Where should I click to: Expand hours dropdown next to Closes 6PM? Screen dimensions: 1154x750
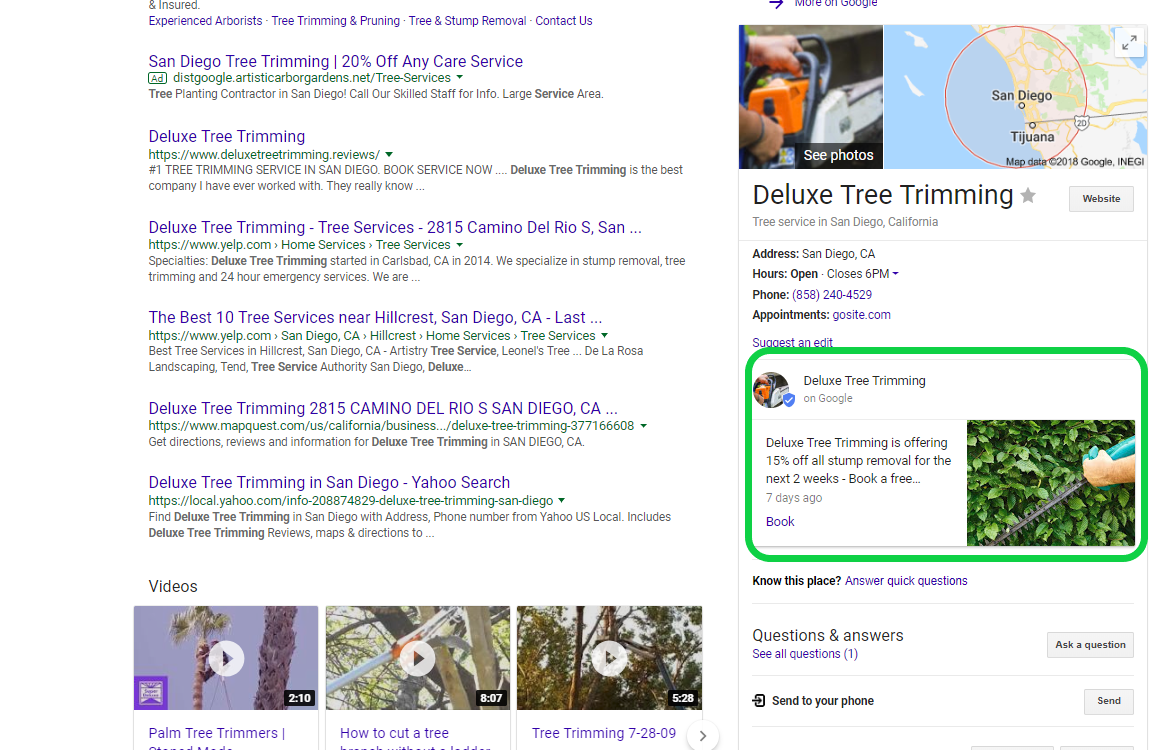point(896,274)
